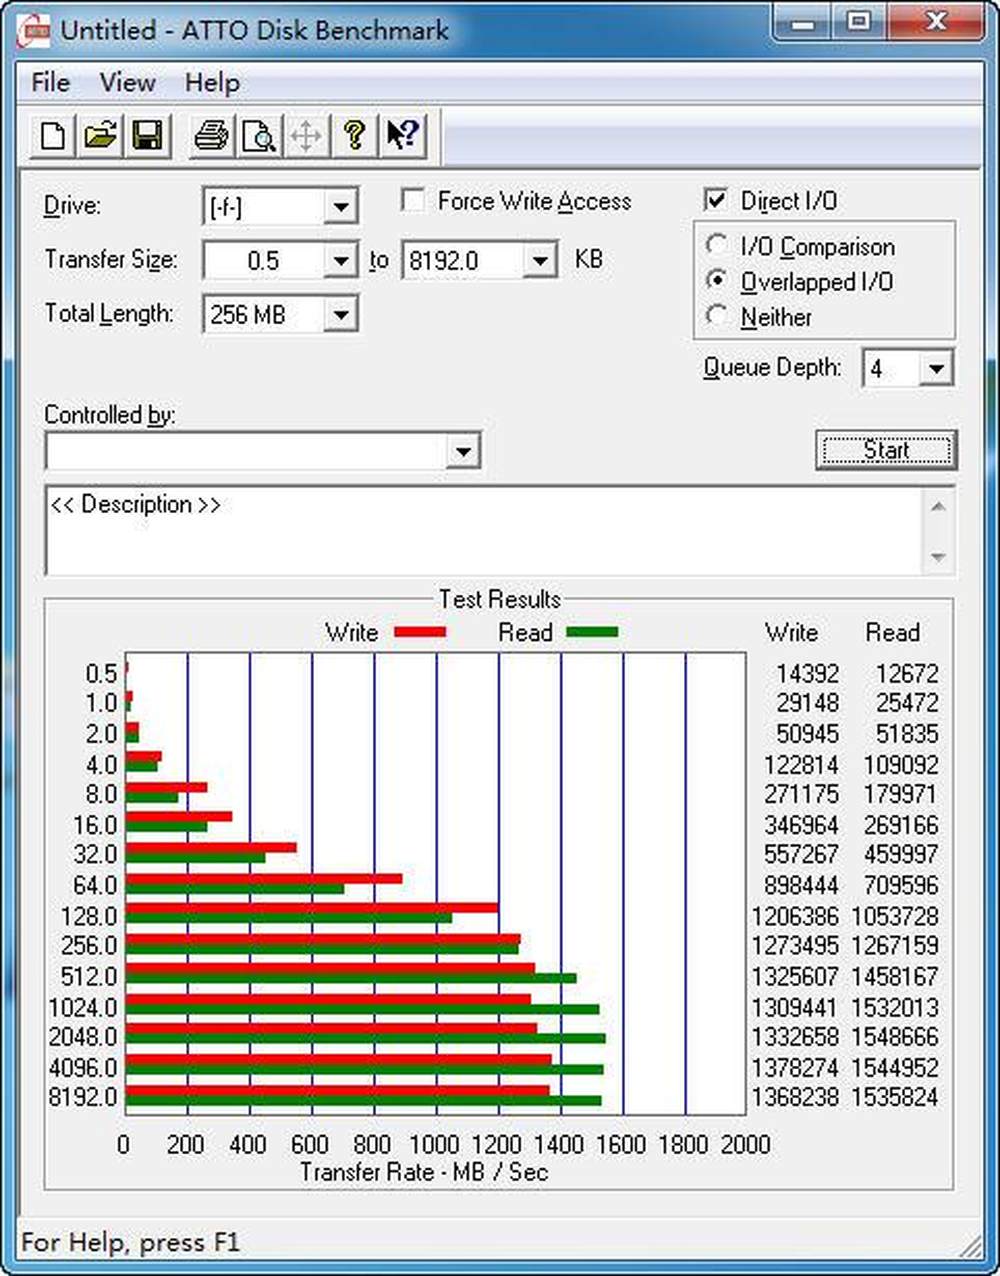The height and width of the screenshot is (1276, 1000).
Task: Choose the Overlapped I/O radio option
Action: [716, 281]
